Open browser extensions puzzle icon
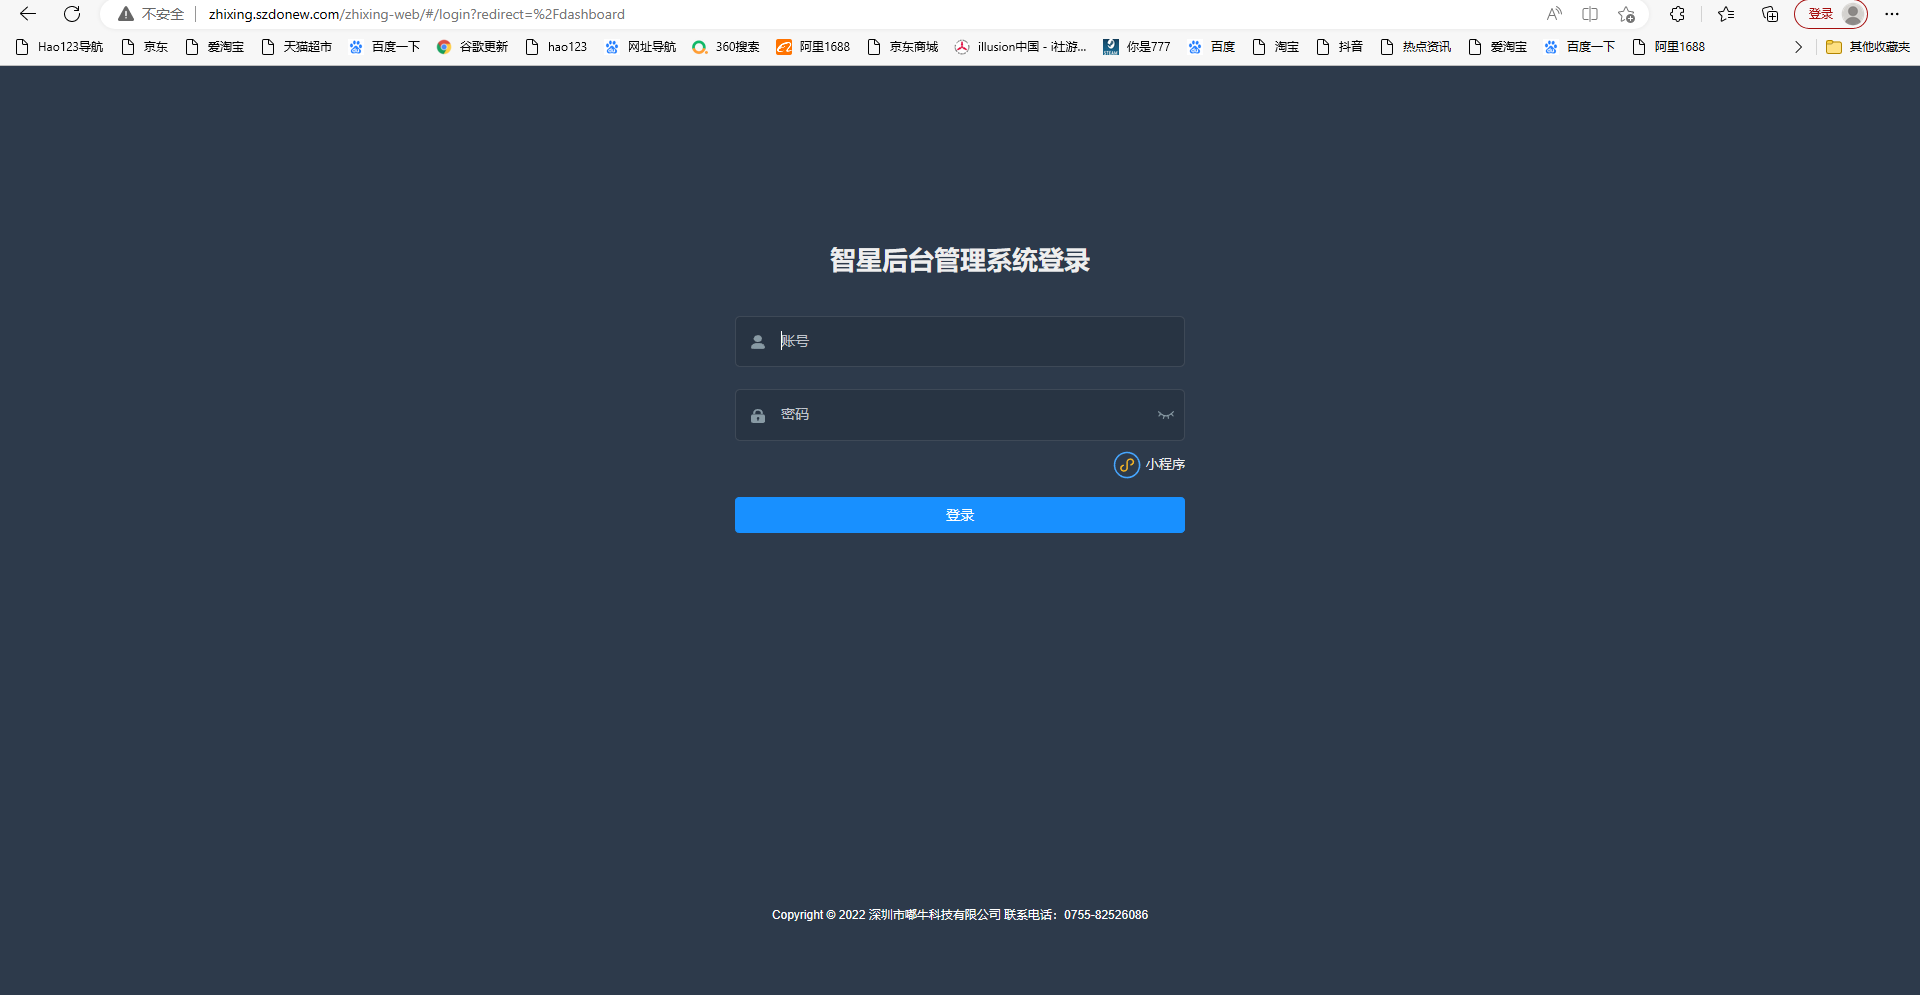This screenshot has width=1920, height=995. (x=1677, y=14)
